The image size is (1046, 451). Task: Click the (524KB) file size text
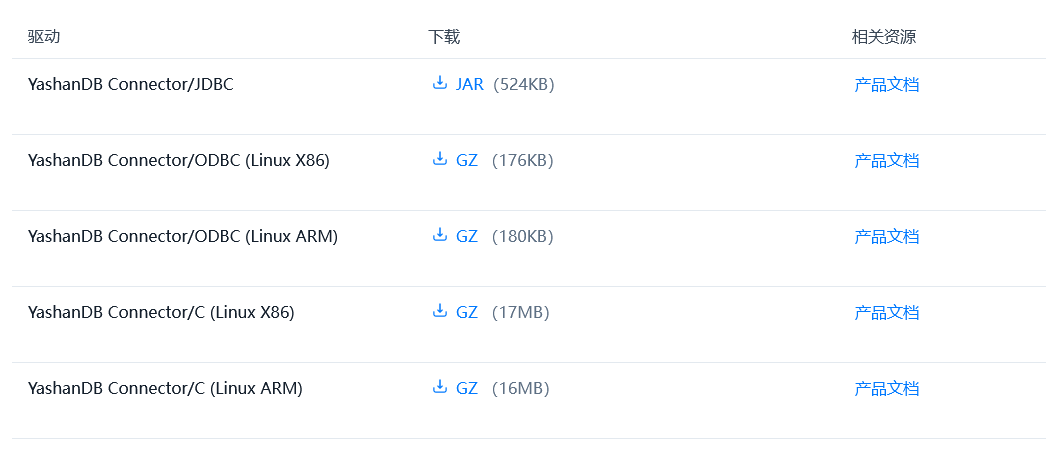click(x=523, y=85)
